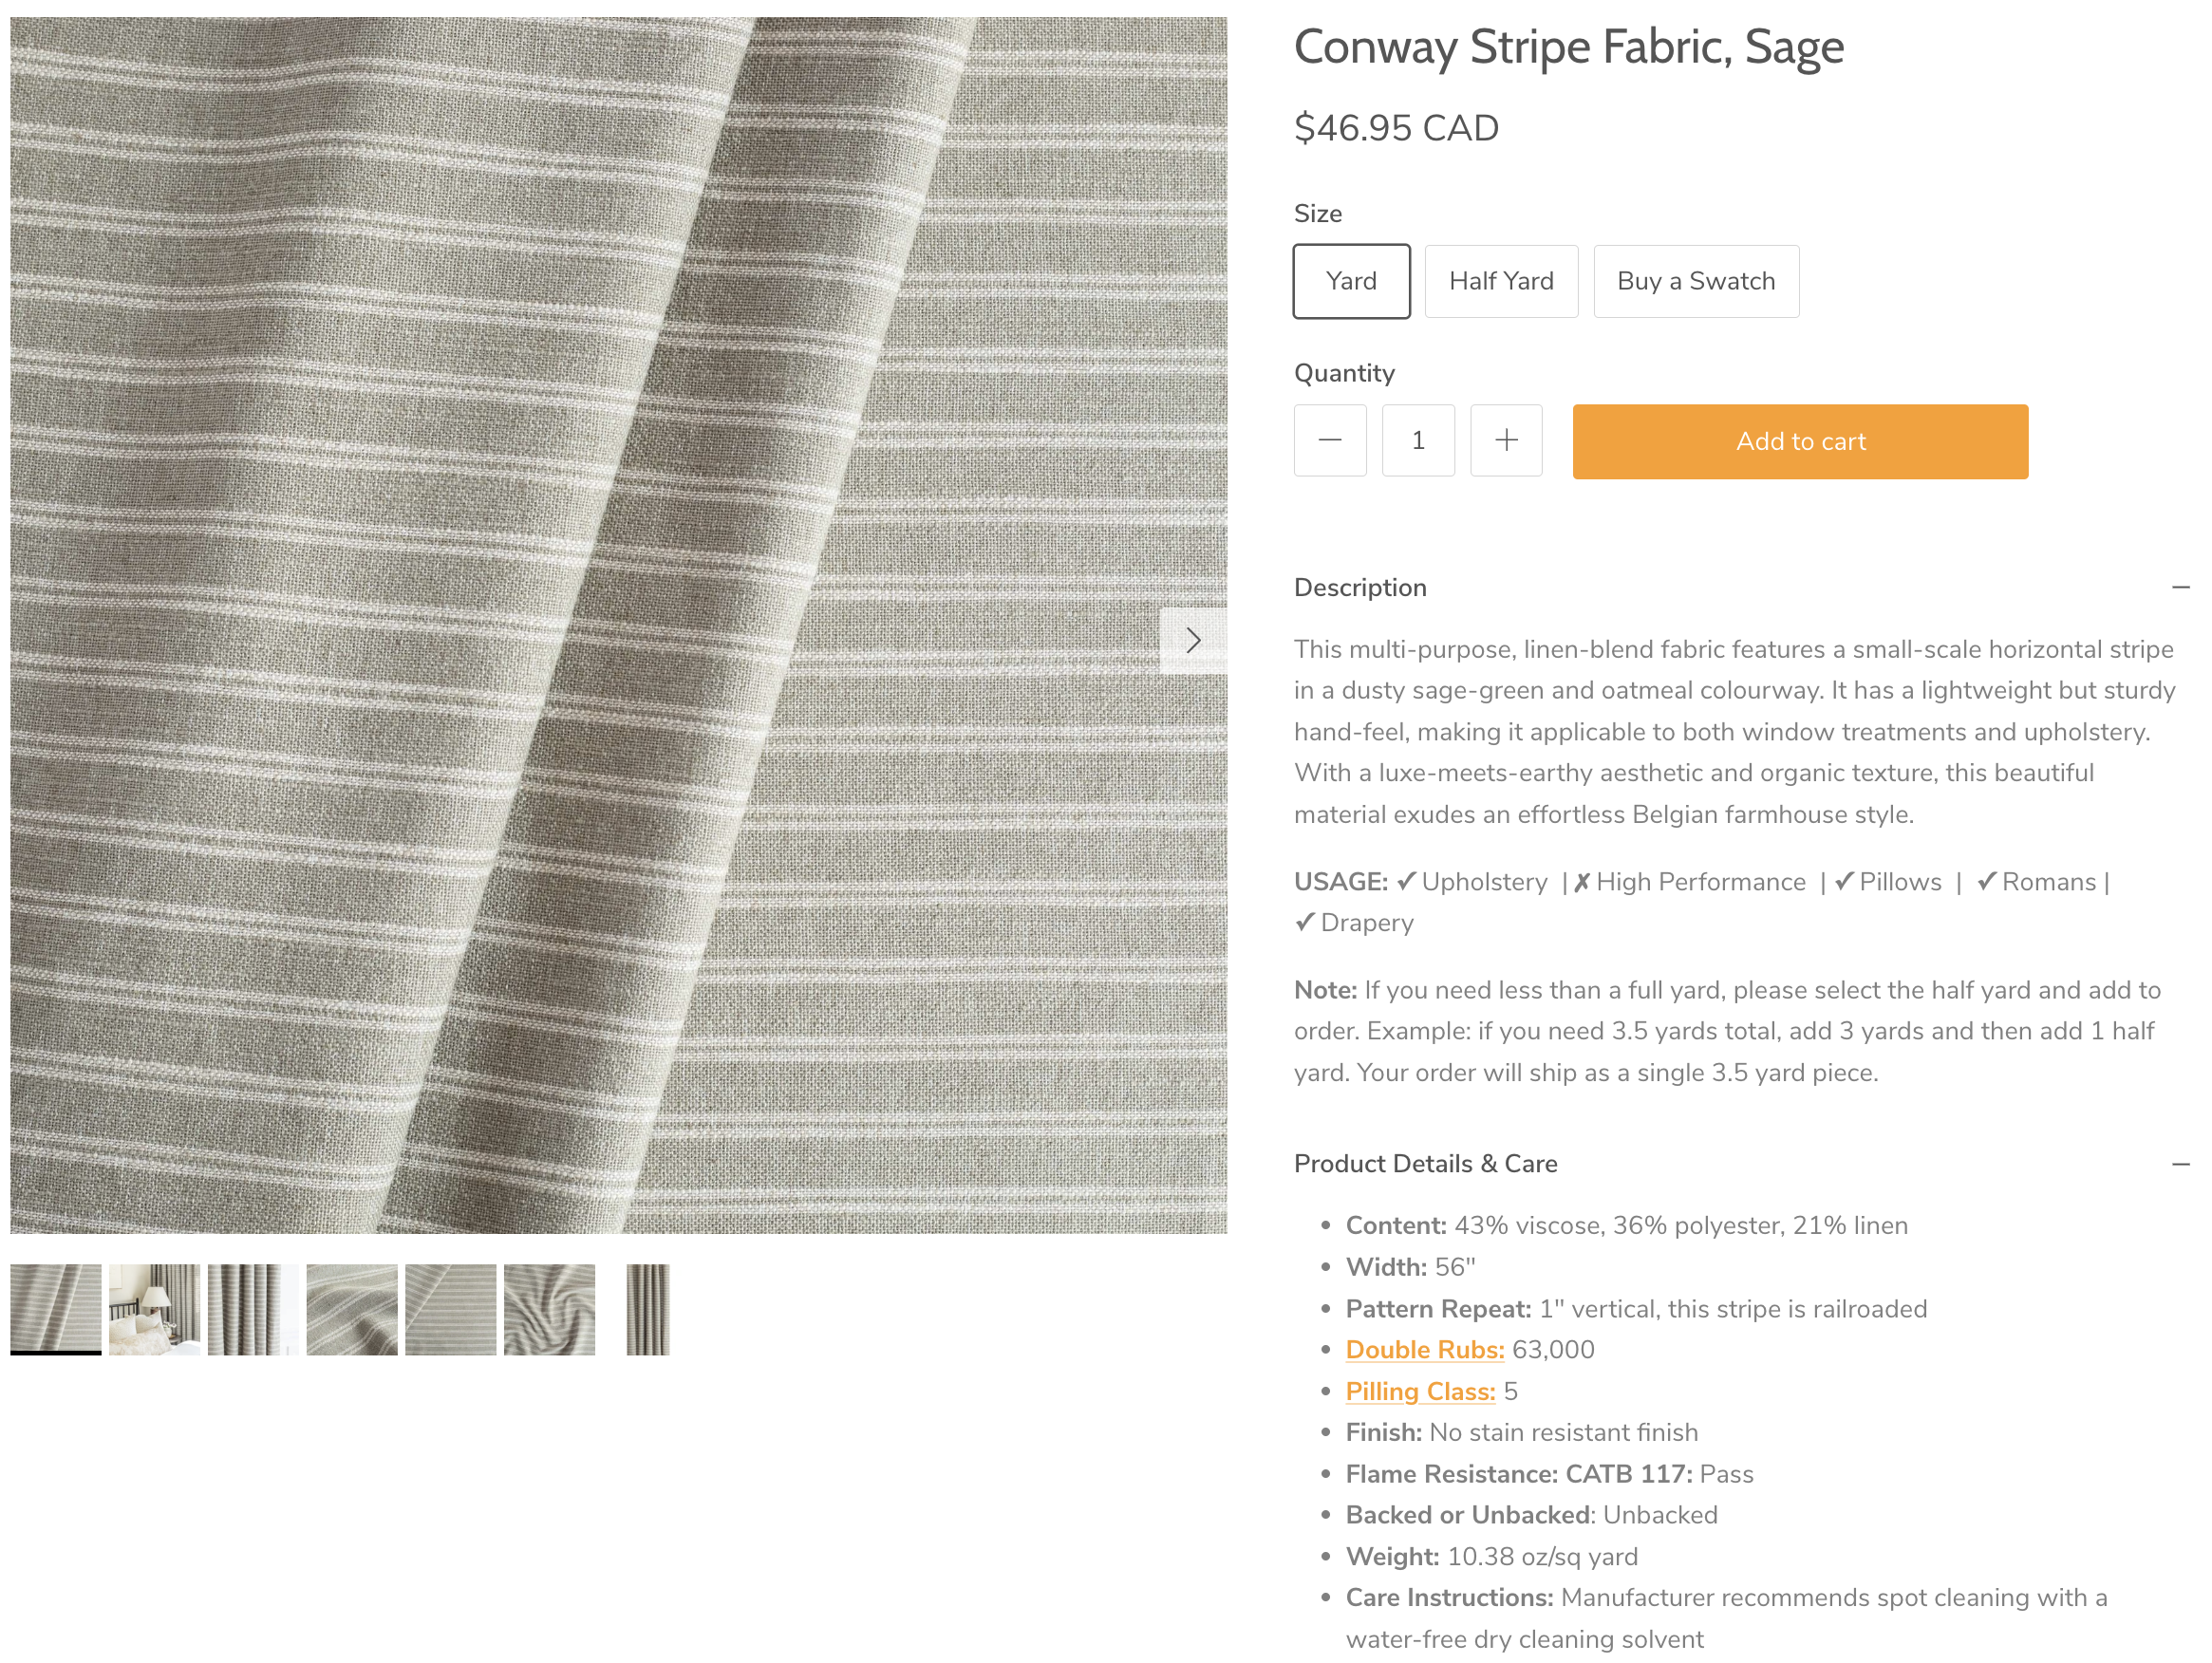Decrease quantity with the minus button
Screen dimensions: 2212x1663
(x=1329, y=440)
